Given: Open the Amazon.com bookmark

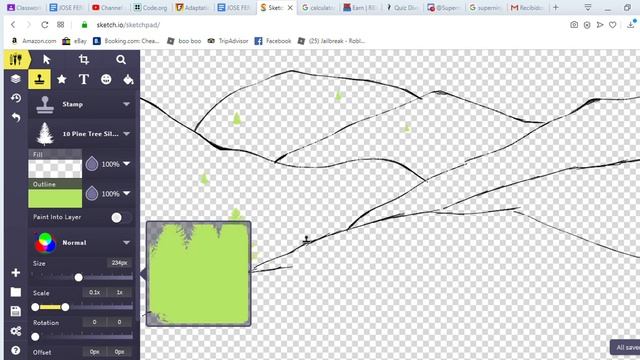Looking at the screenshot, I should point(33,41).
